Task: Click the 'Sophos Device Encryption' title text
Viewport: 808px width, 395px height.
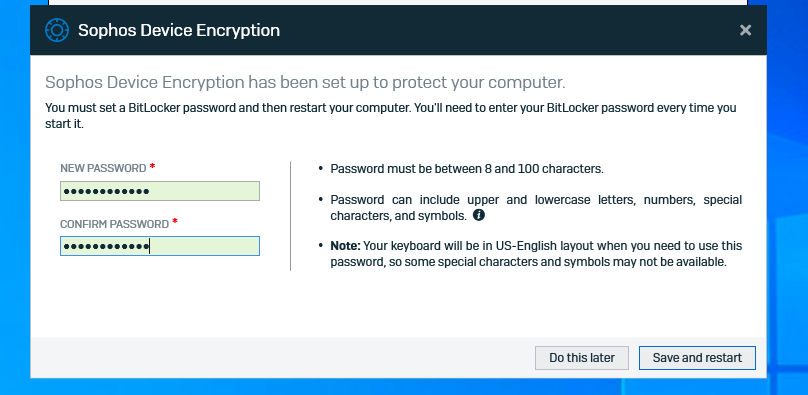Action: [x=179, y=30]
